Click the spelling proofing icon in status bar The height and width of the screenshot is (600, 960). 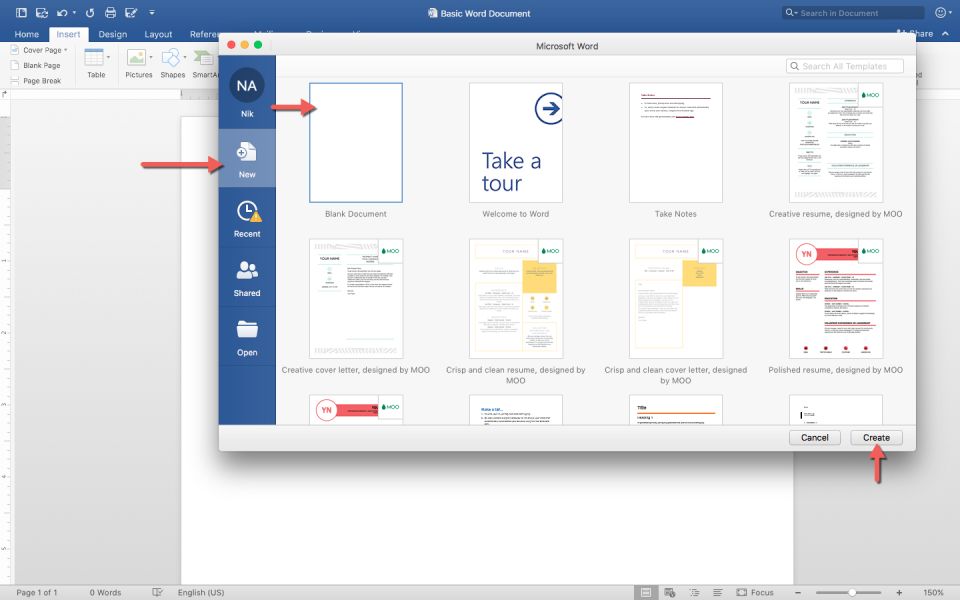tap(157, 592)
